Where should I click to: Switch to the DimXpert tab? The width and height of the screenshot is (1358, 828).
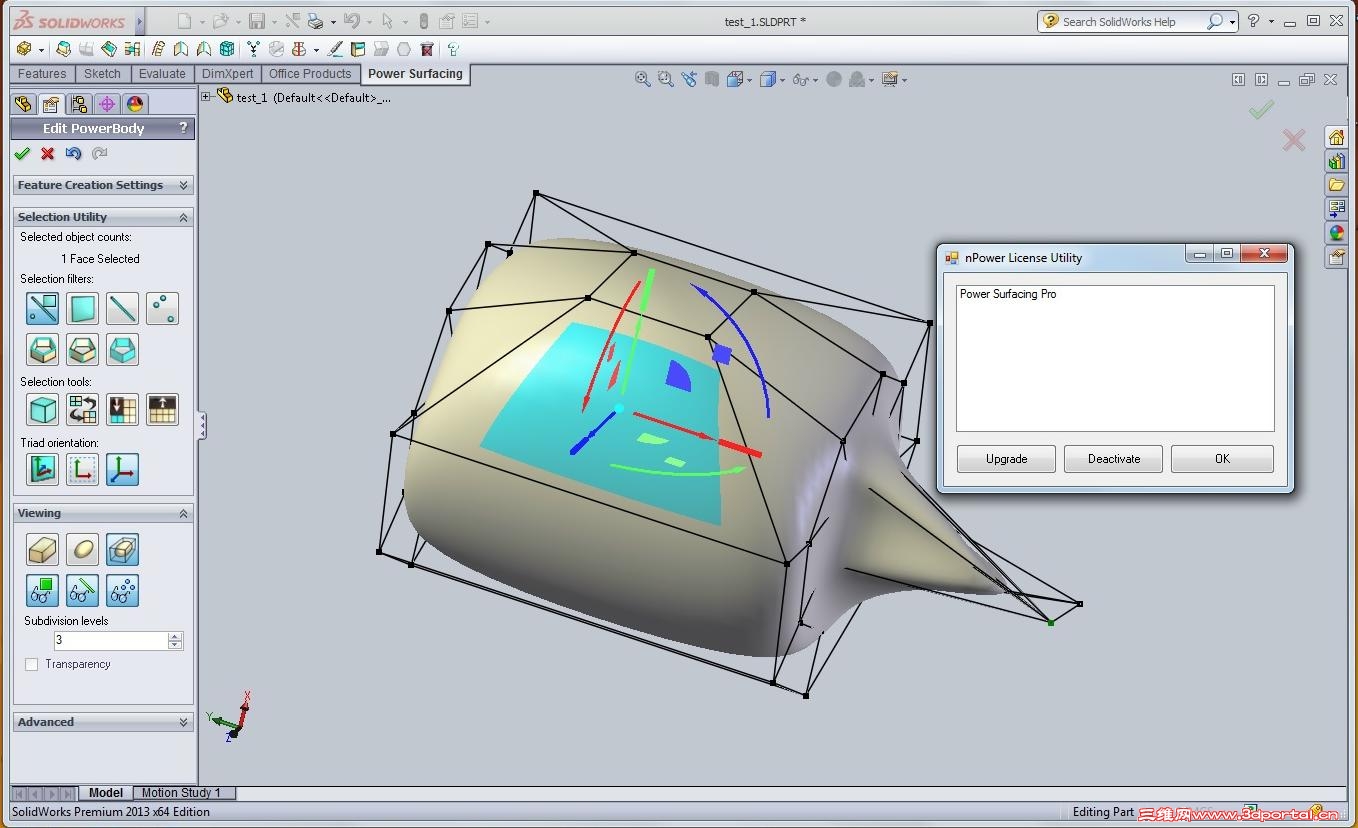point(228,74)
